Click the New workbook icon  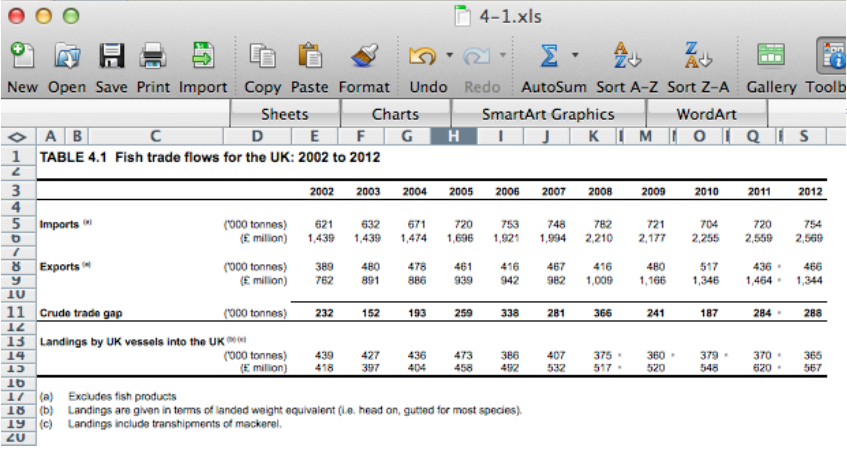[21, 55]
